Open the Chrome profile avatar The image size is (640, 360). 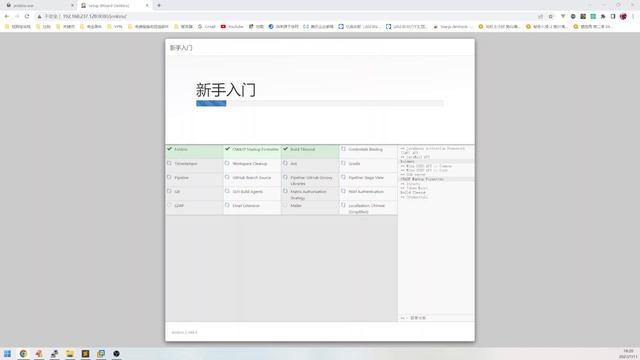tap(623, 16)
